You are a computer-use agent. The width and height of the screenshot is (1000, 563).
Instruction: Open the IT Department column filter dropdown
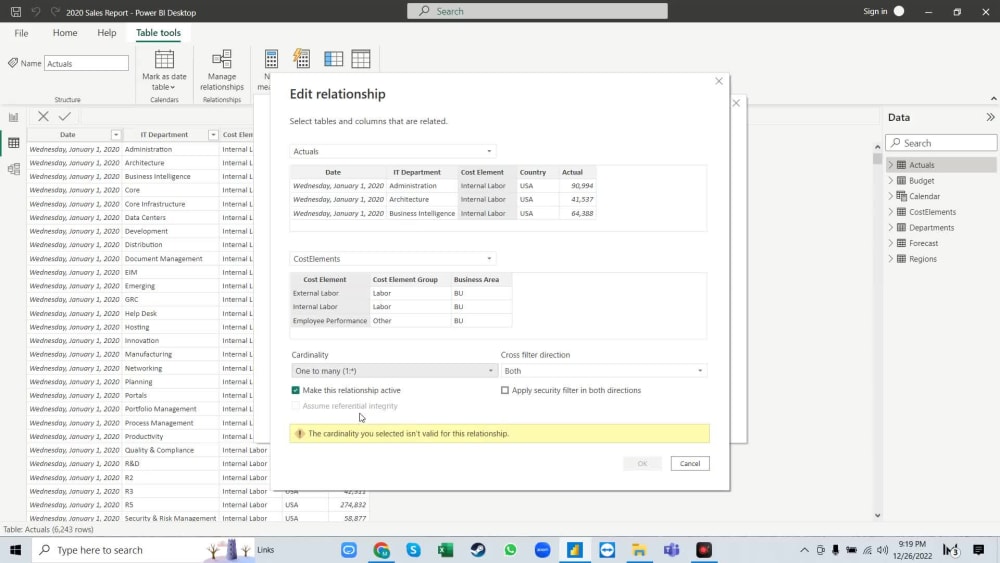pos(213,135)
